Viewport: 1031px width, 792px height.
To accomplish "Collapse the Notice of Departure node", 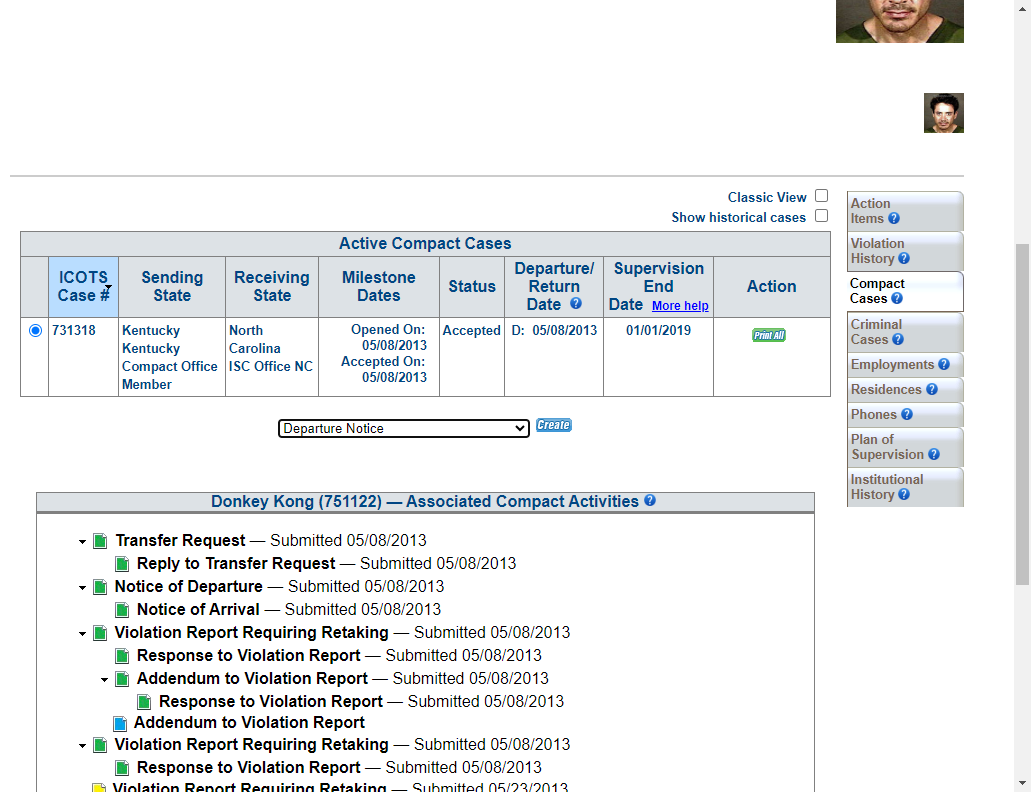I will pos(82,588).
